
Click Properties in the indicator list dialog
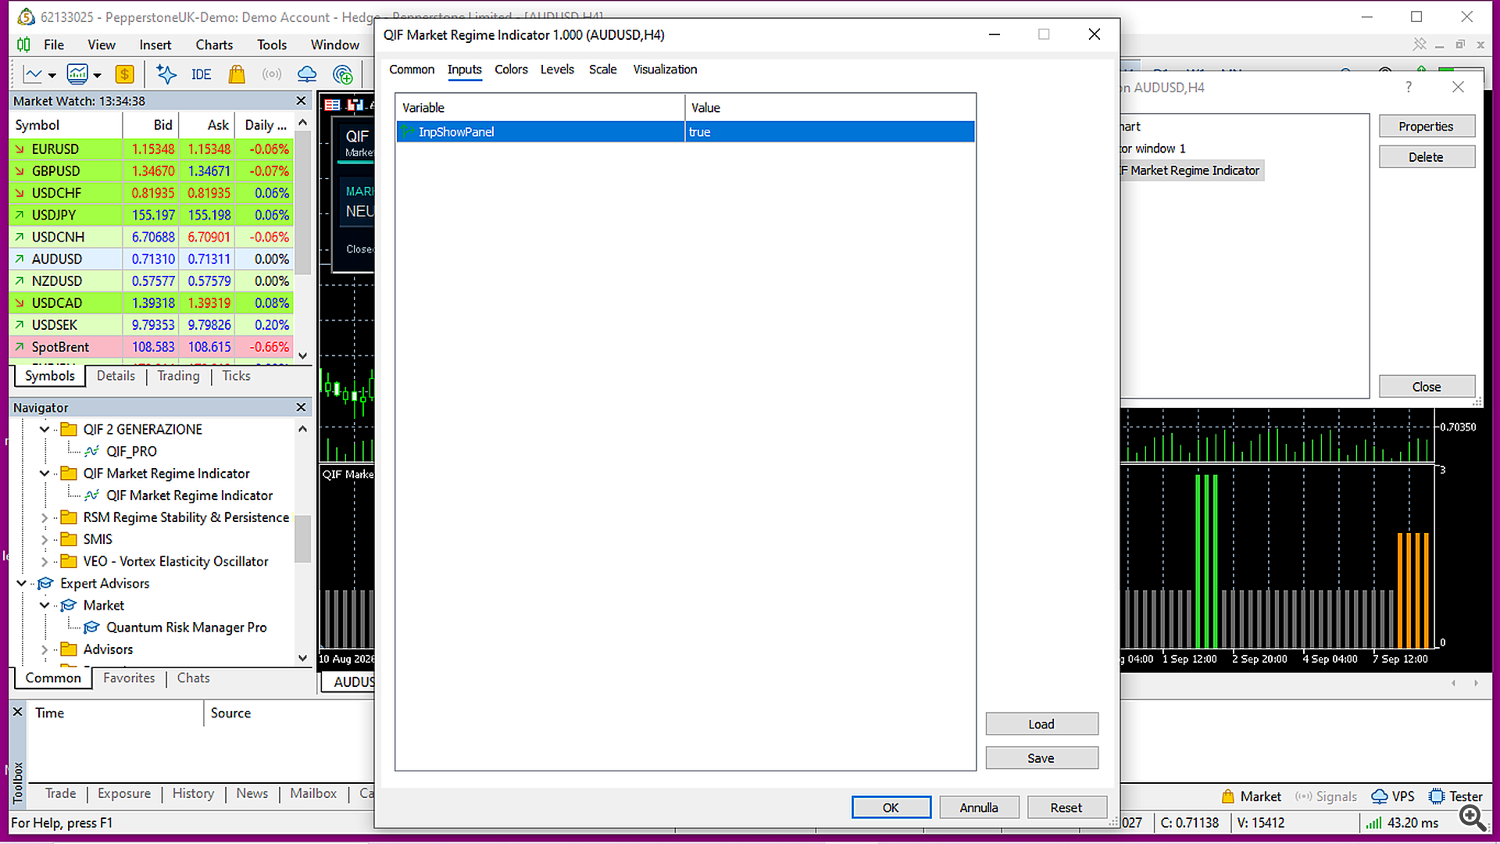[x=1426, y=126]
